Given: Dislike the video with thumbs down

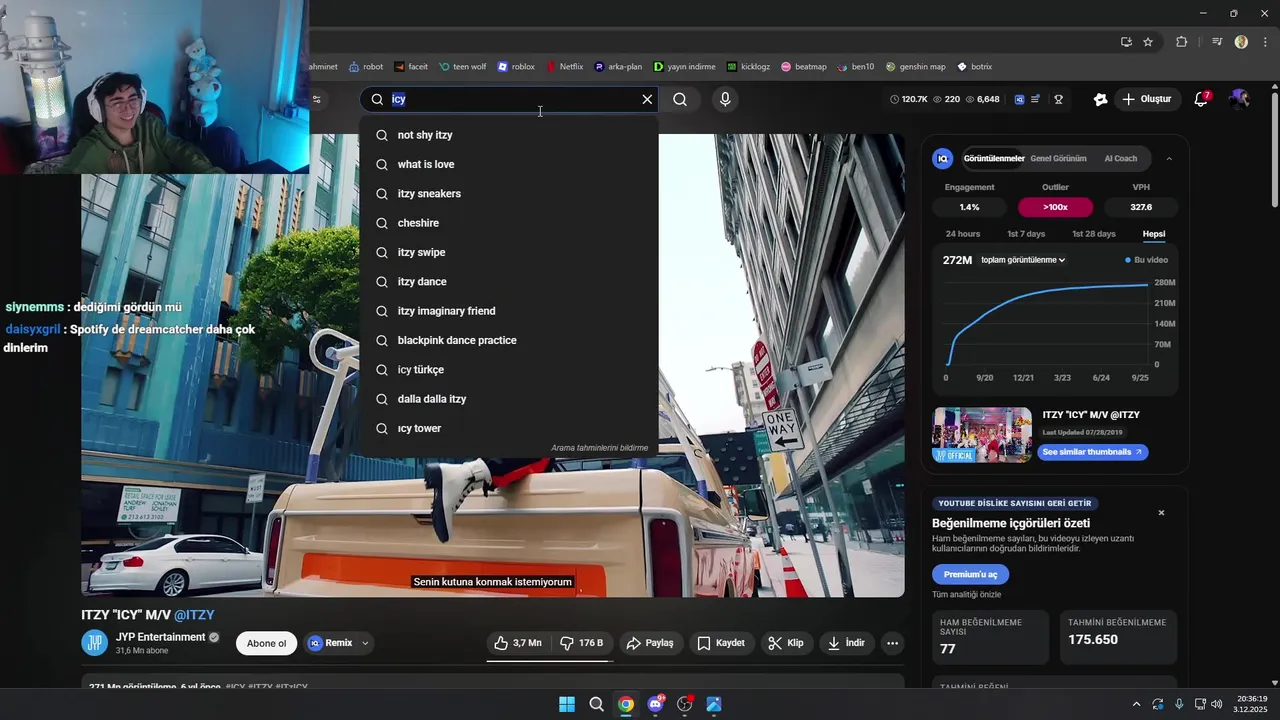Looking at the screenshot, I should coord(581,643).
